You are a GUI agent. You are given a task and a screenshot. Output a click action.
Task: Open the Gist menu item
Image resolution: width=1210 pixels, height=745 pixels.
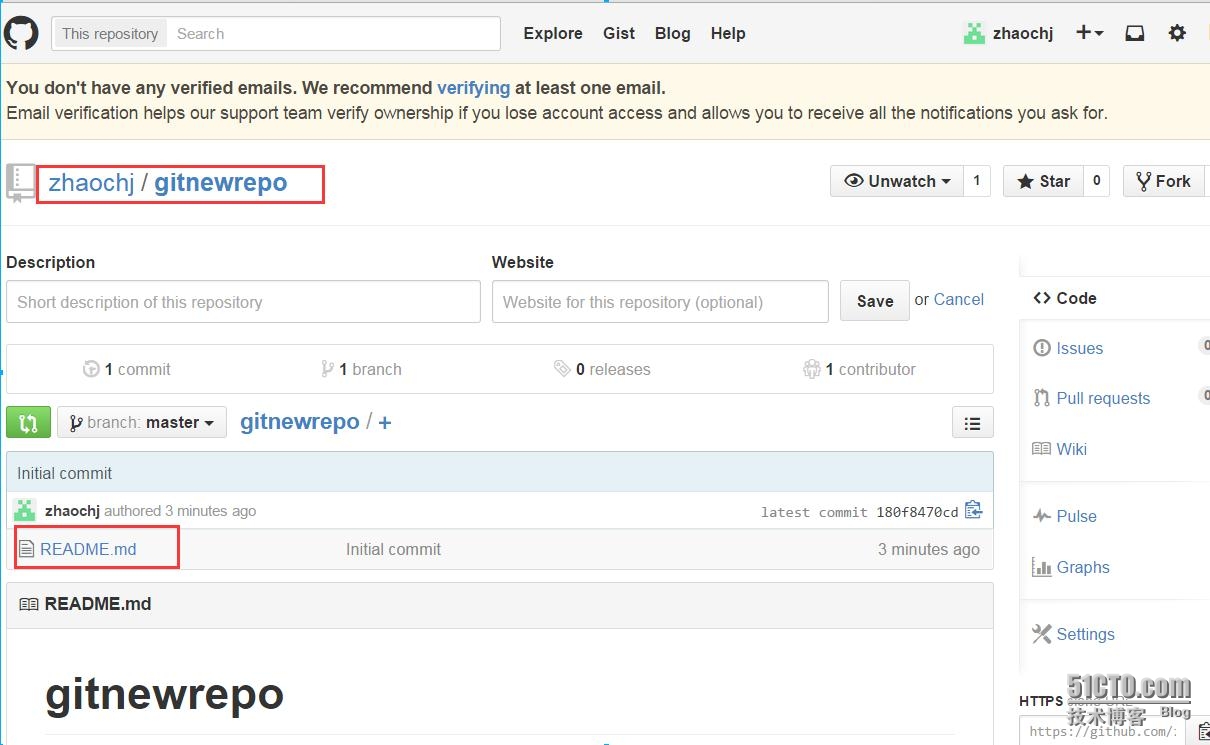coord(619,33)
